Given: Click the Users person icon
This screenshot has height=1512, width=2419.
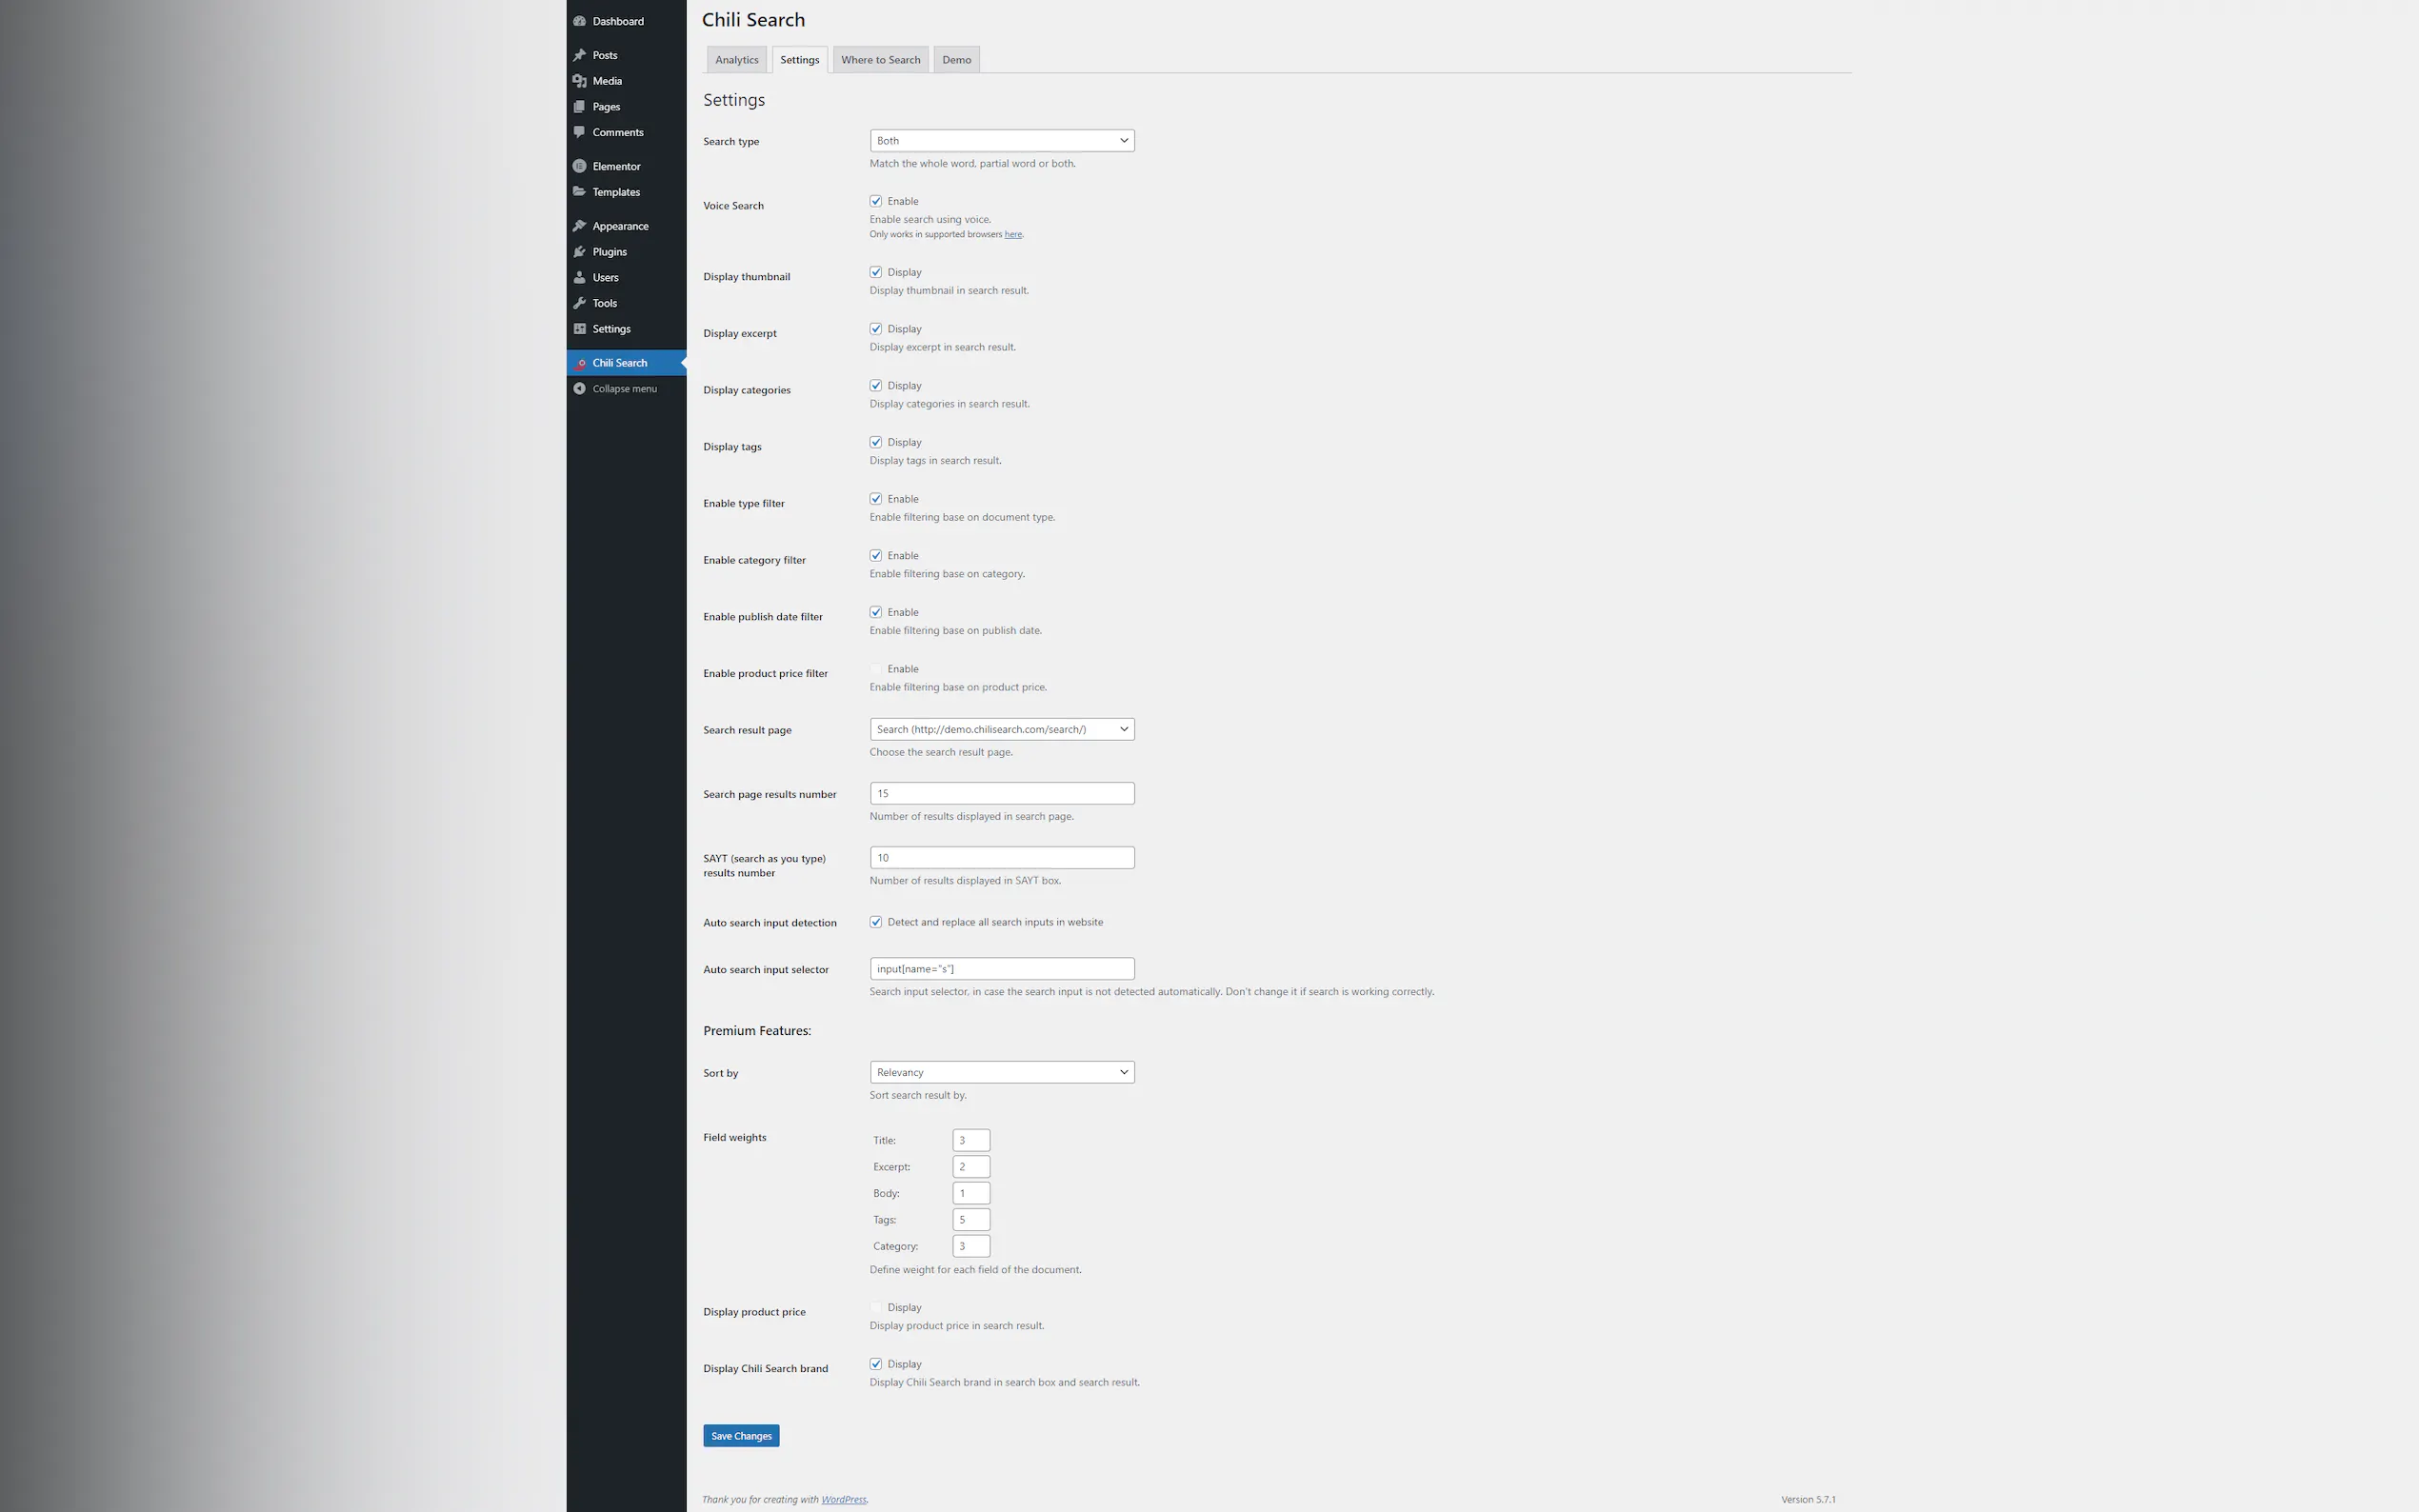Looking at the screenshot, I should click(x=579, y=278).
